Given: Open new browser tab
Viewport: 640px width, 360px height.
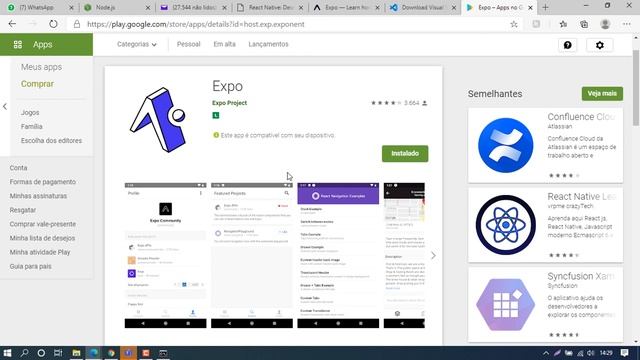Looking at the screenshot, I should [x=545, y=7].
